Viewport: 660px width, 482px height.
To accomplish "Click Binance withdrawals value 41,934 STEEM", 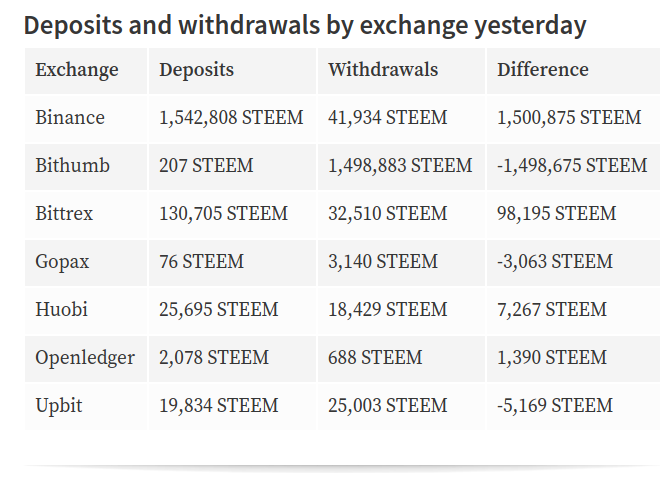I will [388, 117].
